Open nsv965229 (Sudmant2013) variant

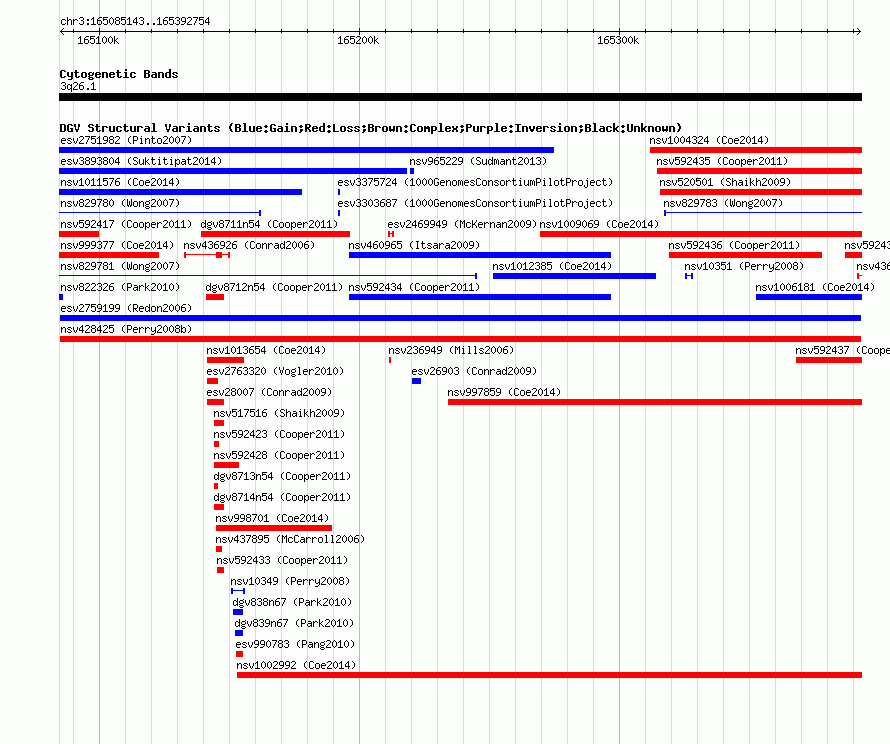click(478, 161)
